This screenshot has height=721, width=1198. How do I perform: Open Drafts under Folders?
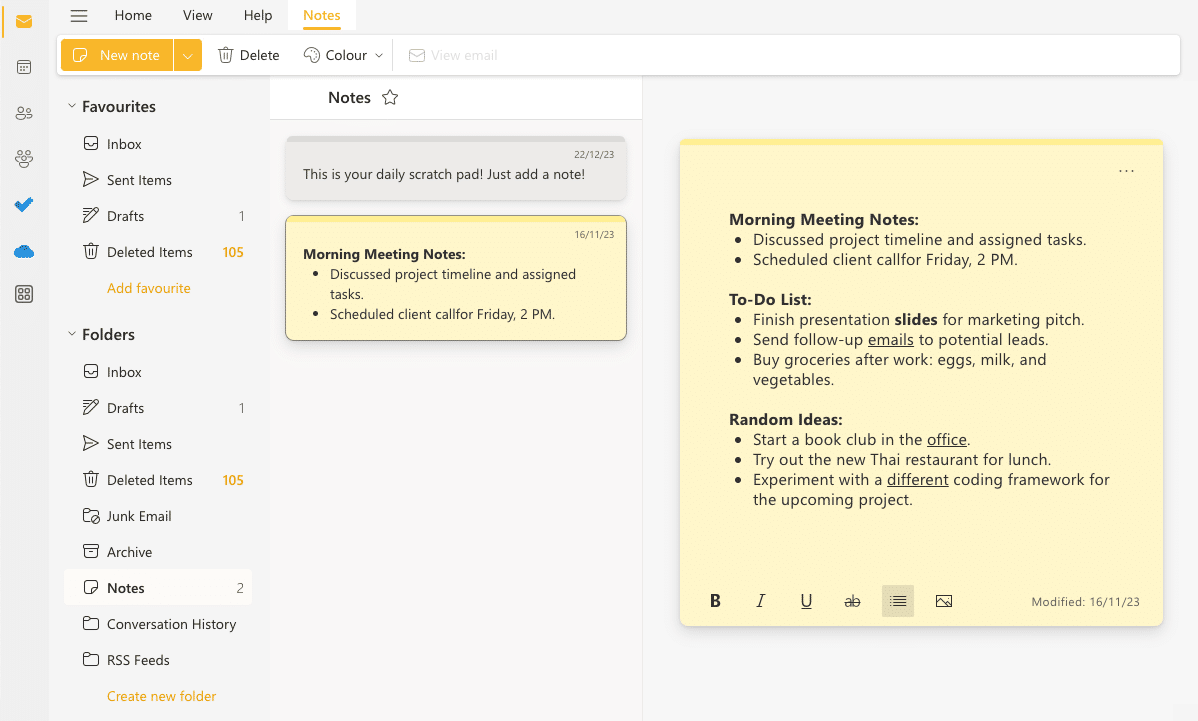[158, 407]
